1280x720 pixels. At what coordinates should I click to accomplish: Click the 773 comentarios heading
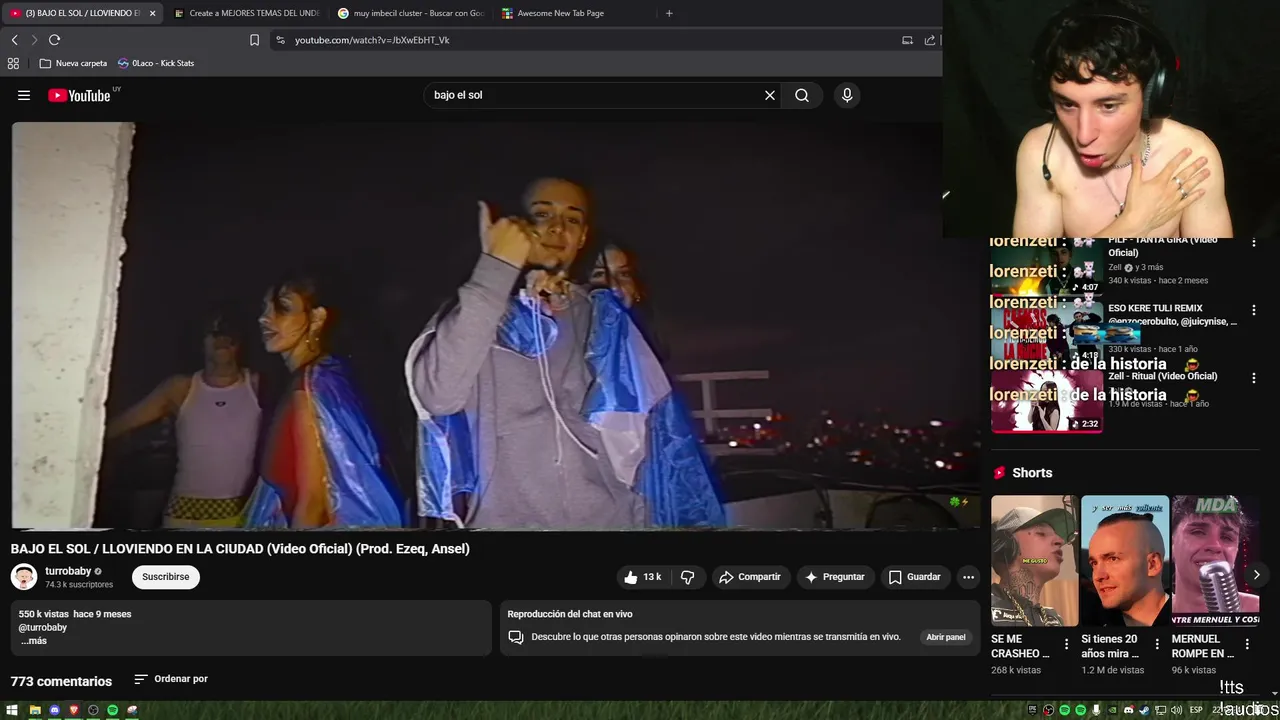click(61, 681)
